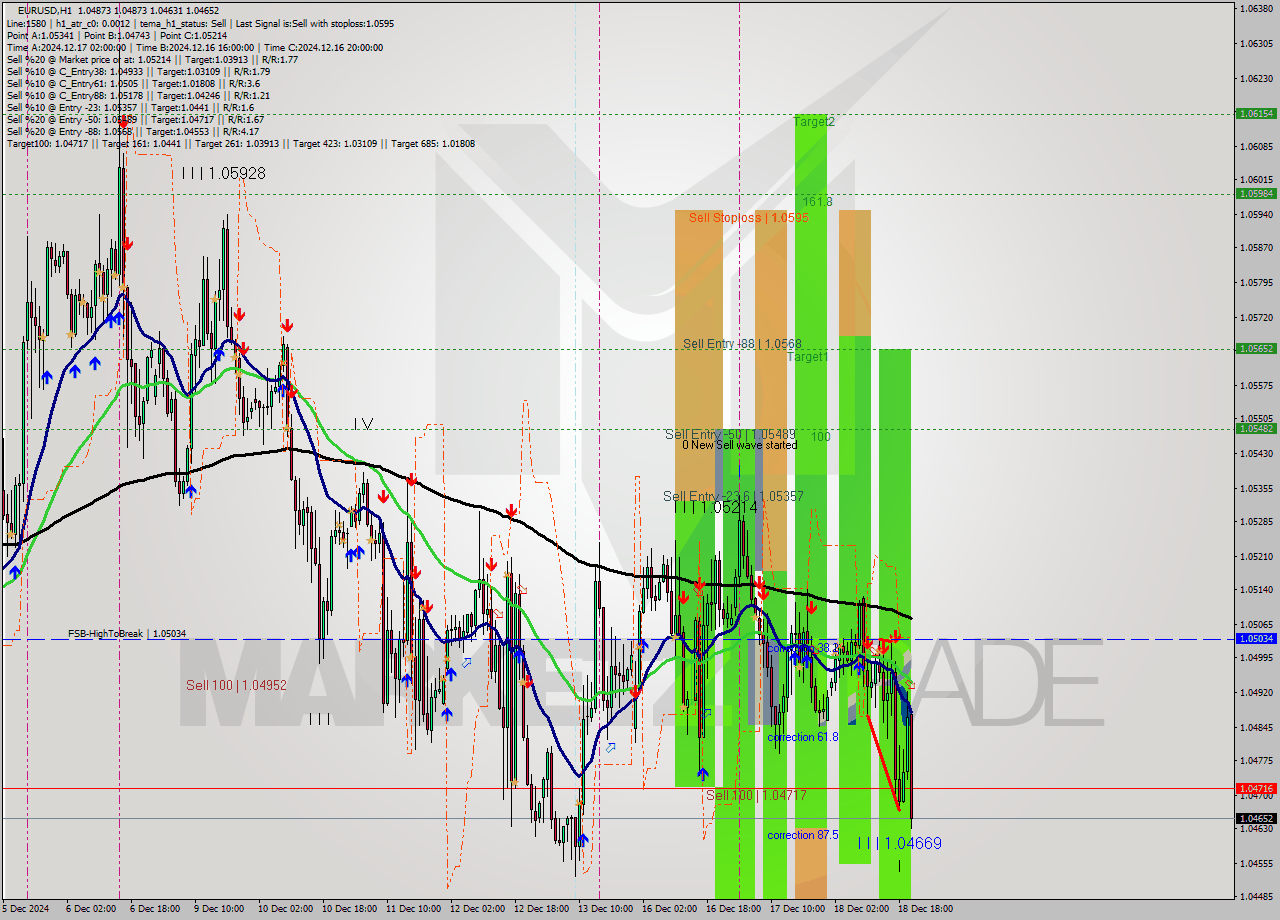Click the 'Target2' label on the chart
1280x920 pixels.
[x=814, y=122]
